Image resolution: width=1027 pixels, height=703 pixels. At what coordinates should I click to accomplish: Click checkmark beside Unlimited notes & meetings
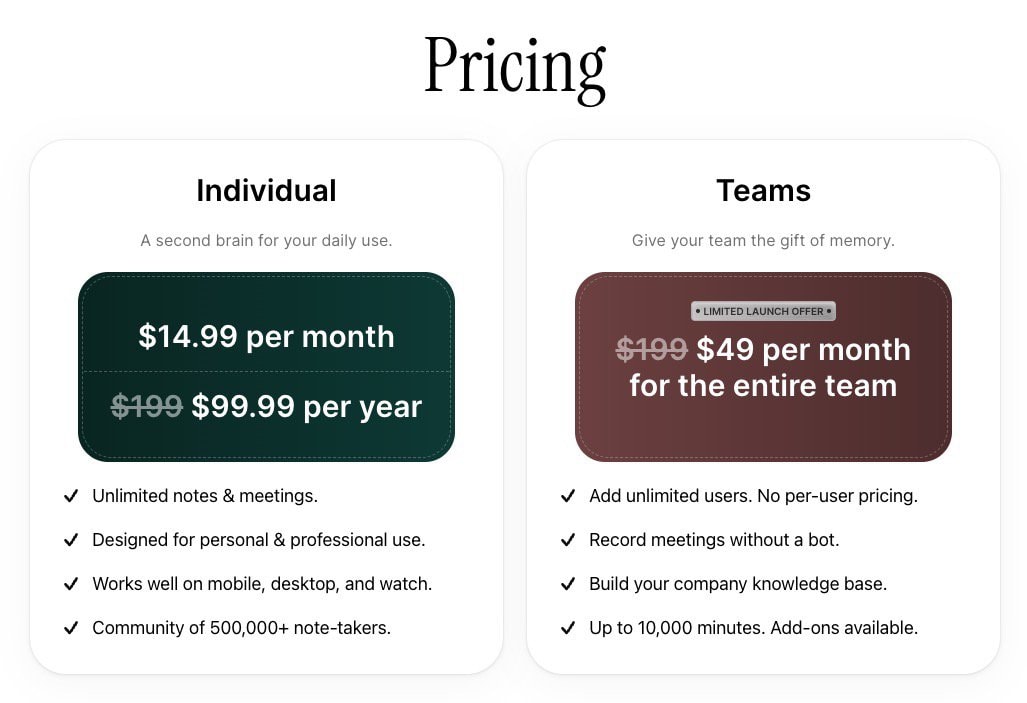71,496
